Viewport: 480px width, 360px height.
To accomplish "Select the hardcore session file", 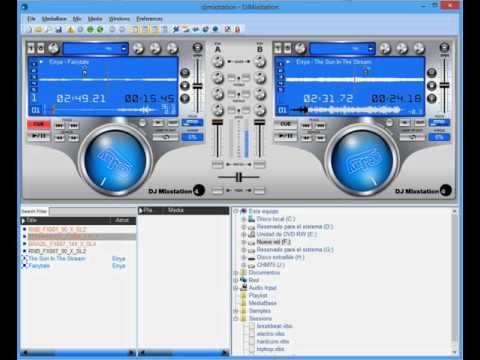I will (273, 341).
